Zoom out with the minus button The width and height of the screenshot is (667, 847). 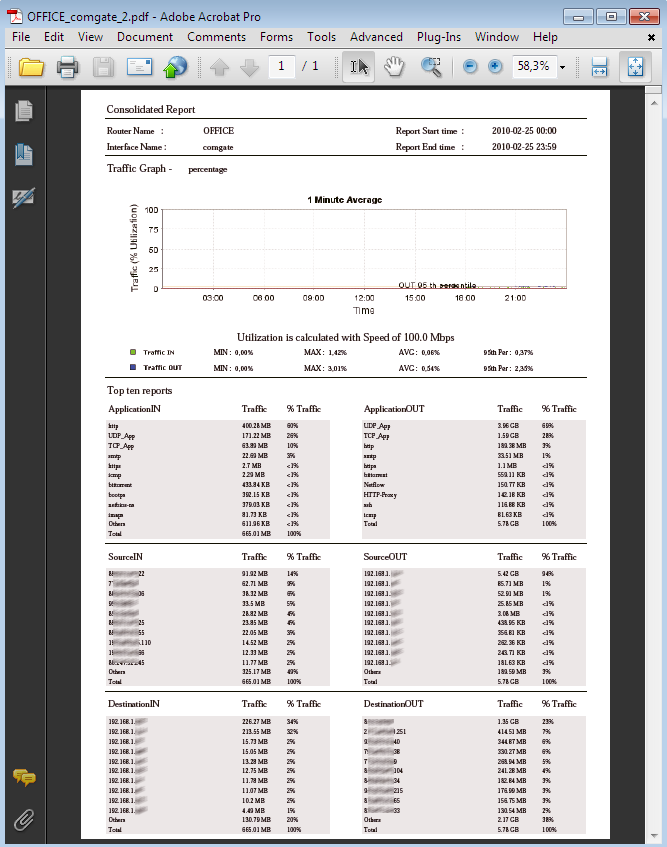click(x=470, y=66)
